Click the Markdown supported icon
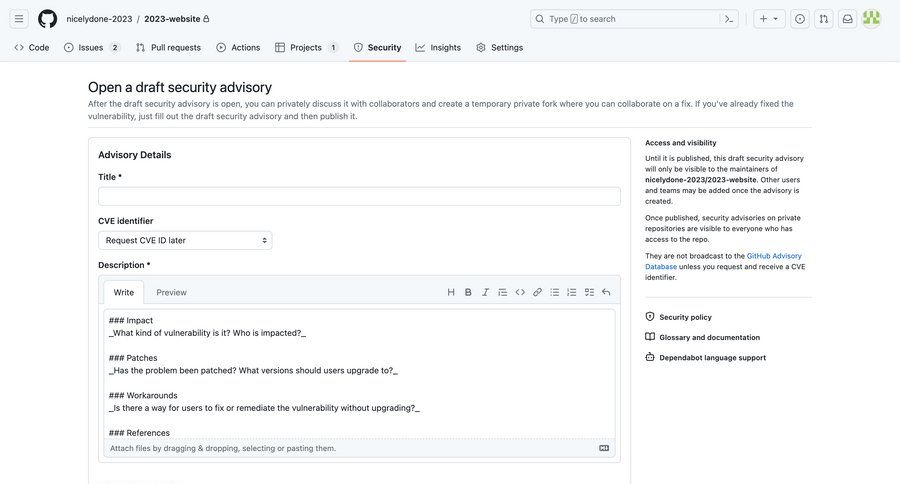This screenshot has width=900, height=484. [x=604, y=448]
